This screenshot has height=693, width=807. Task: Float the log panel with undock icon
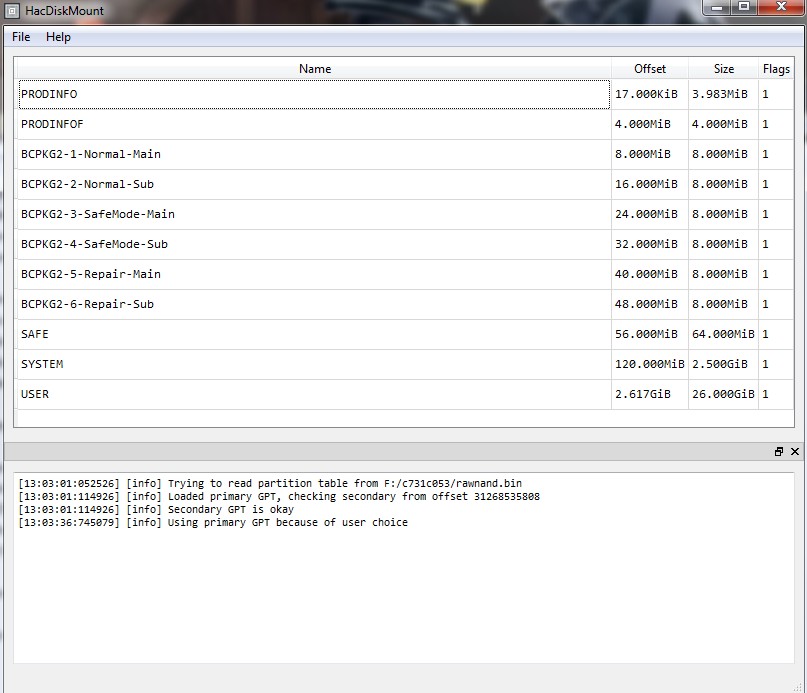[779, 452]
